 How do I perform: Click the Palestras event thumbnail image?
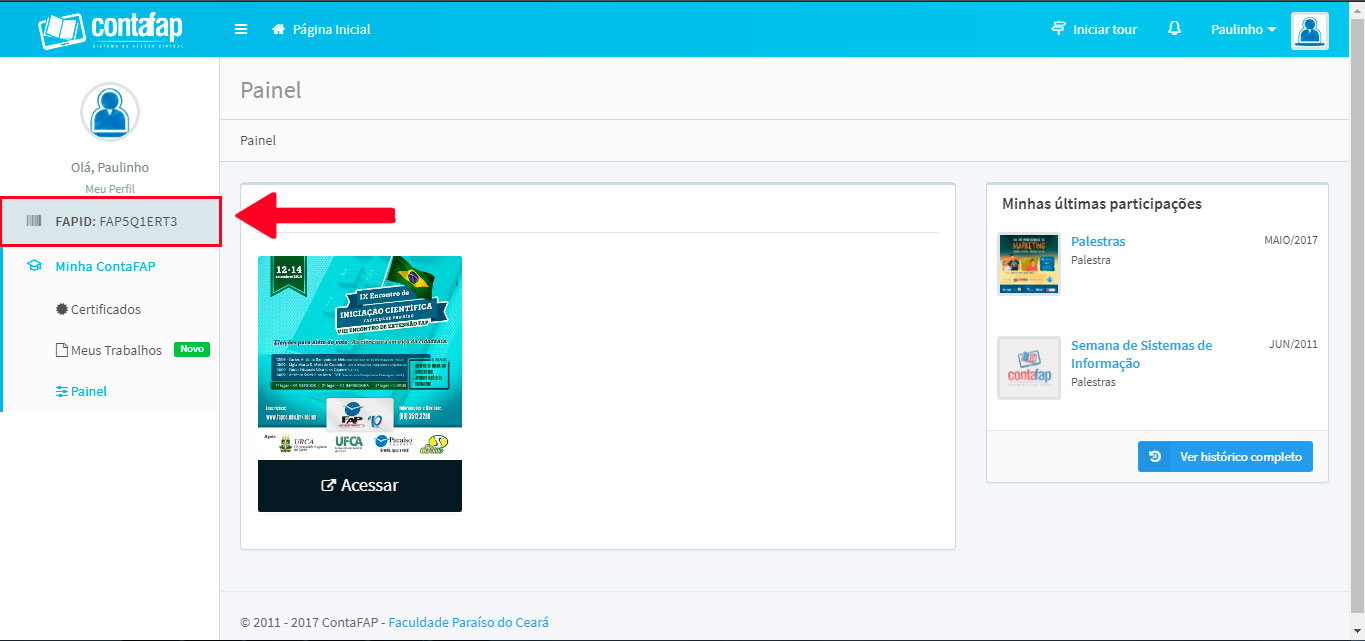point(1029,264)
